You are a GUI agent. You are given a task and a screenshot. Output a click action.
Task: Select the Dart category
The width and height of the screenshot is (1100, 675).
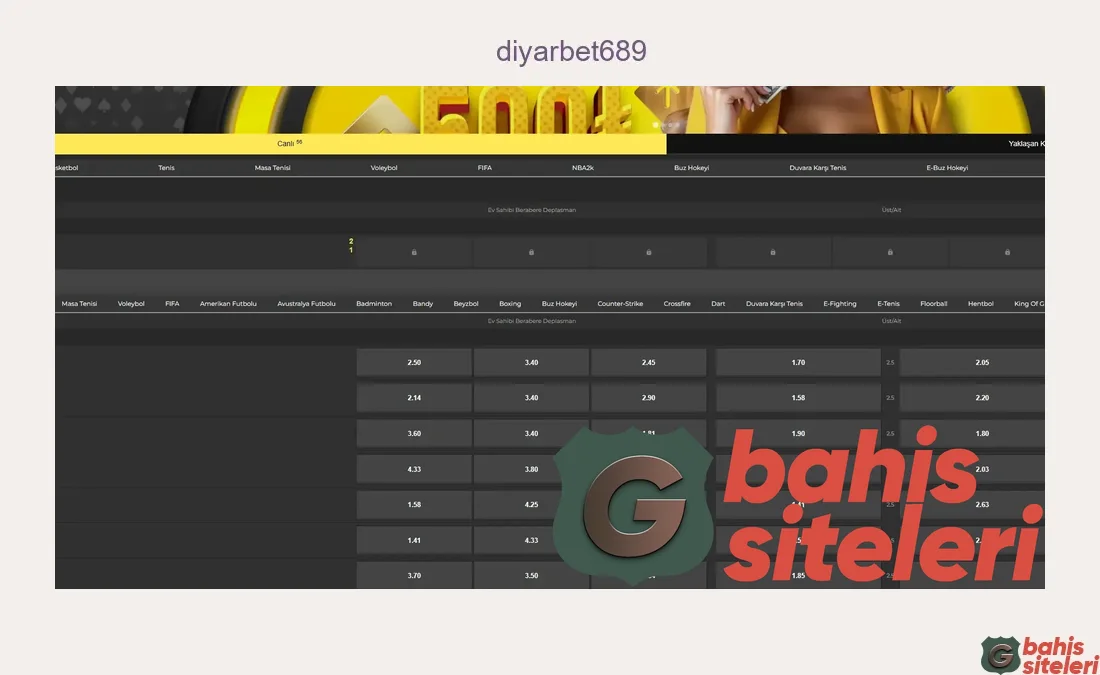[718, 303]
